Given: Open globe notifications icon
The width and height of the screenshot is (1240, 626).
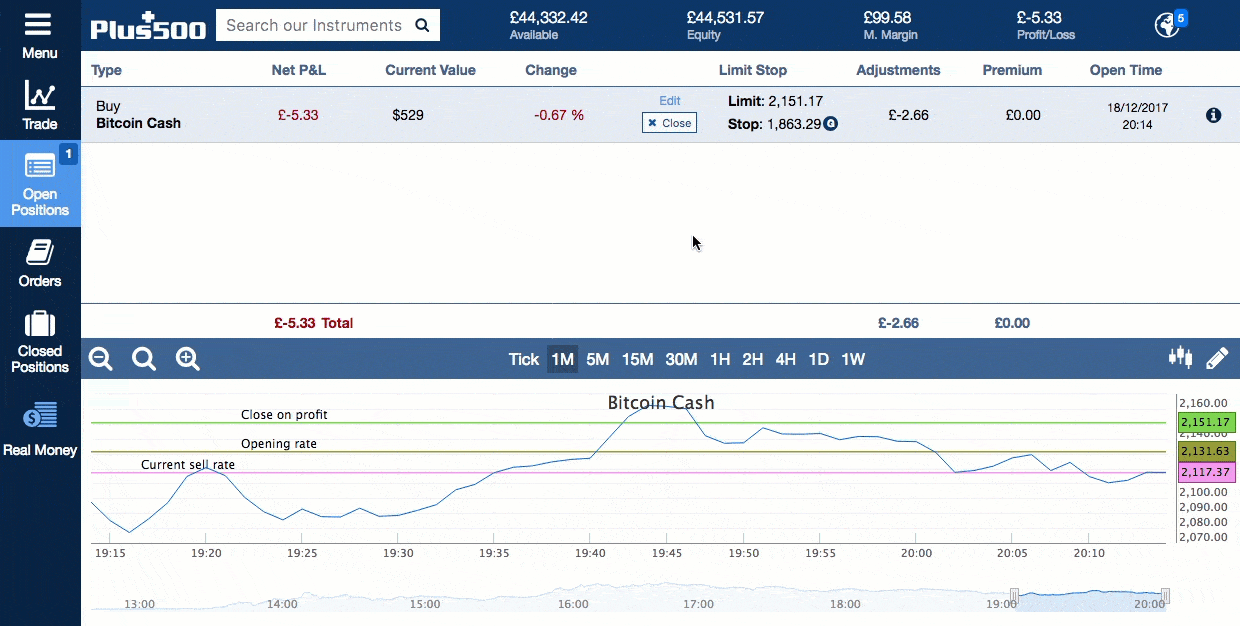Looking at the screenshot, I should pos(1167,25).
